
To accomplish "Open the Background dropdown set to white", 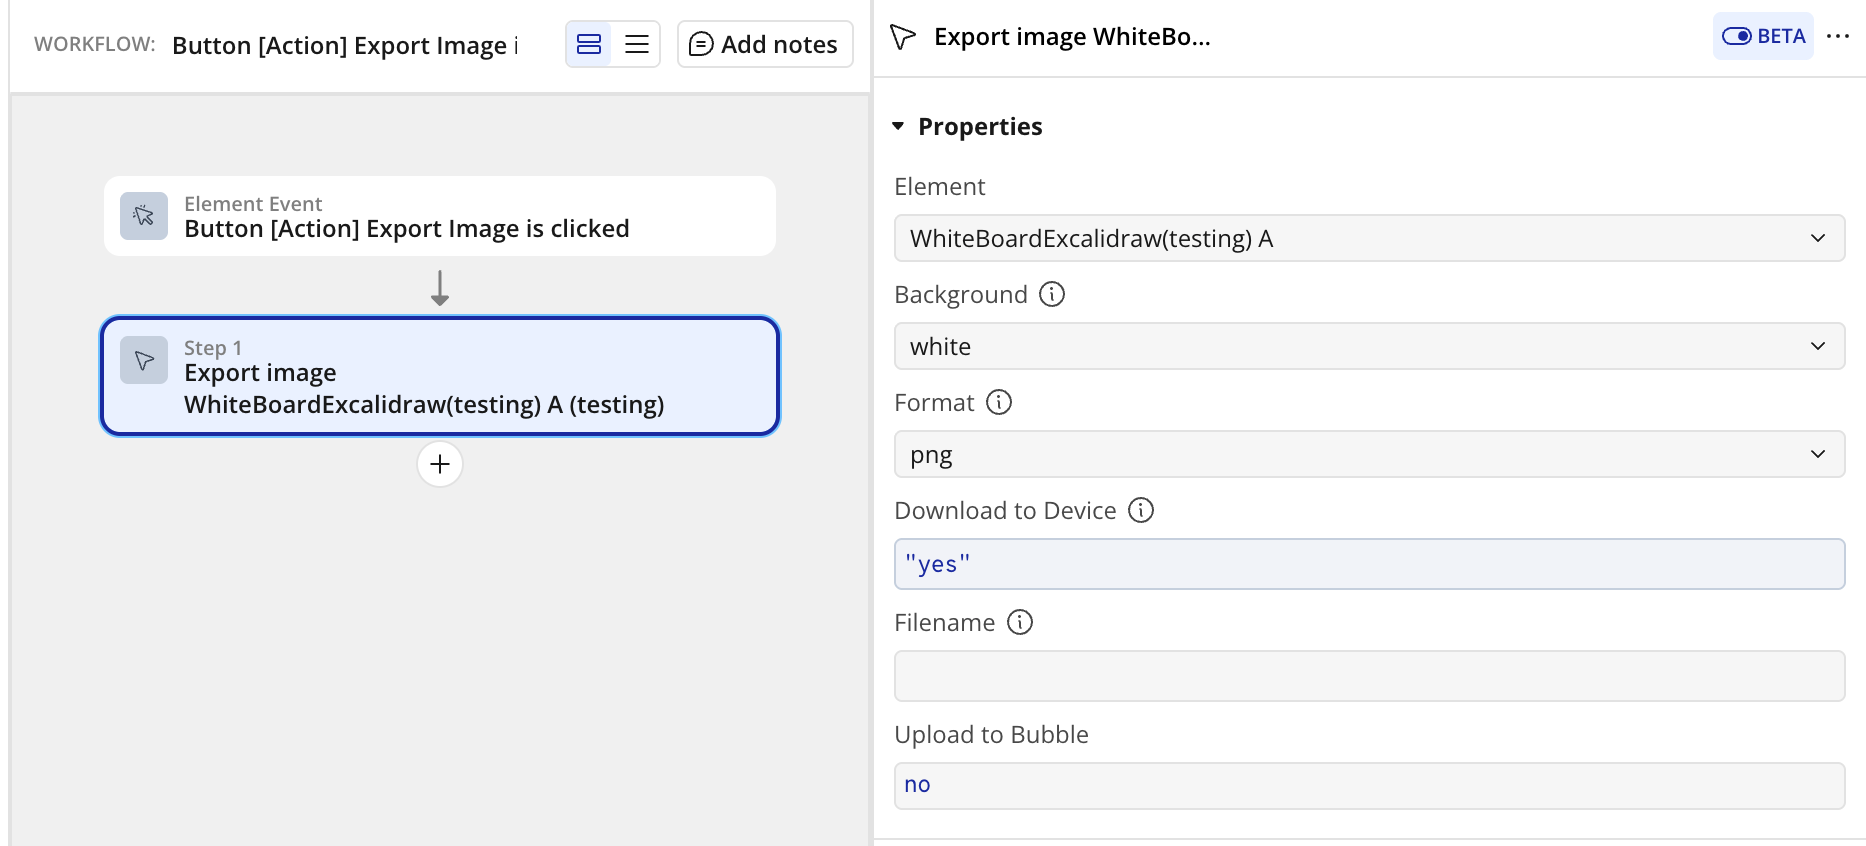I will [1369, 346].
